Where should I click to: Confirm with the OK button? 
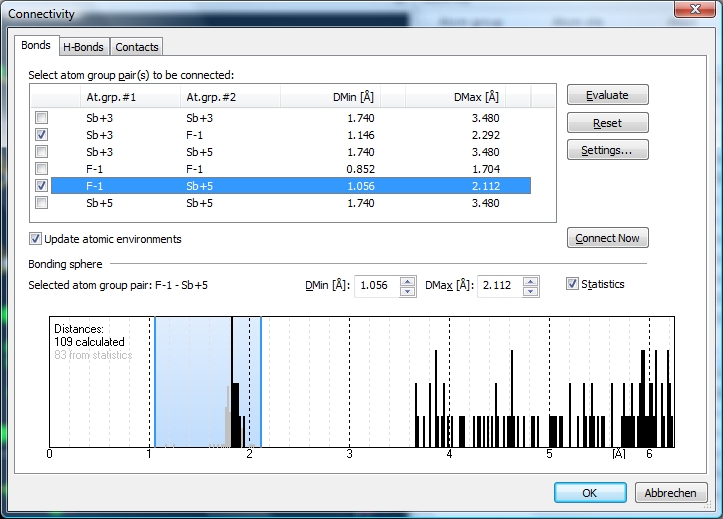point(589,493)
